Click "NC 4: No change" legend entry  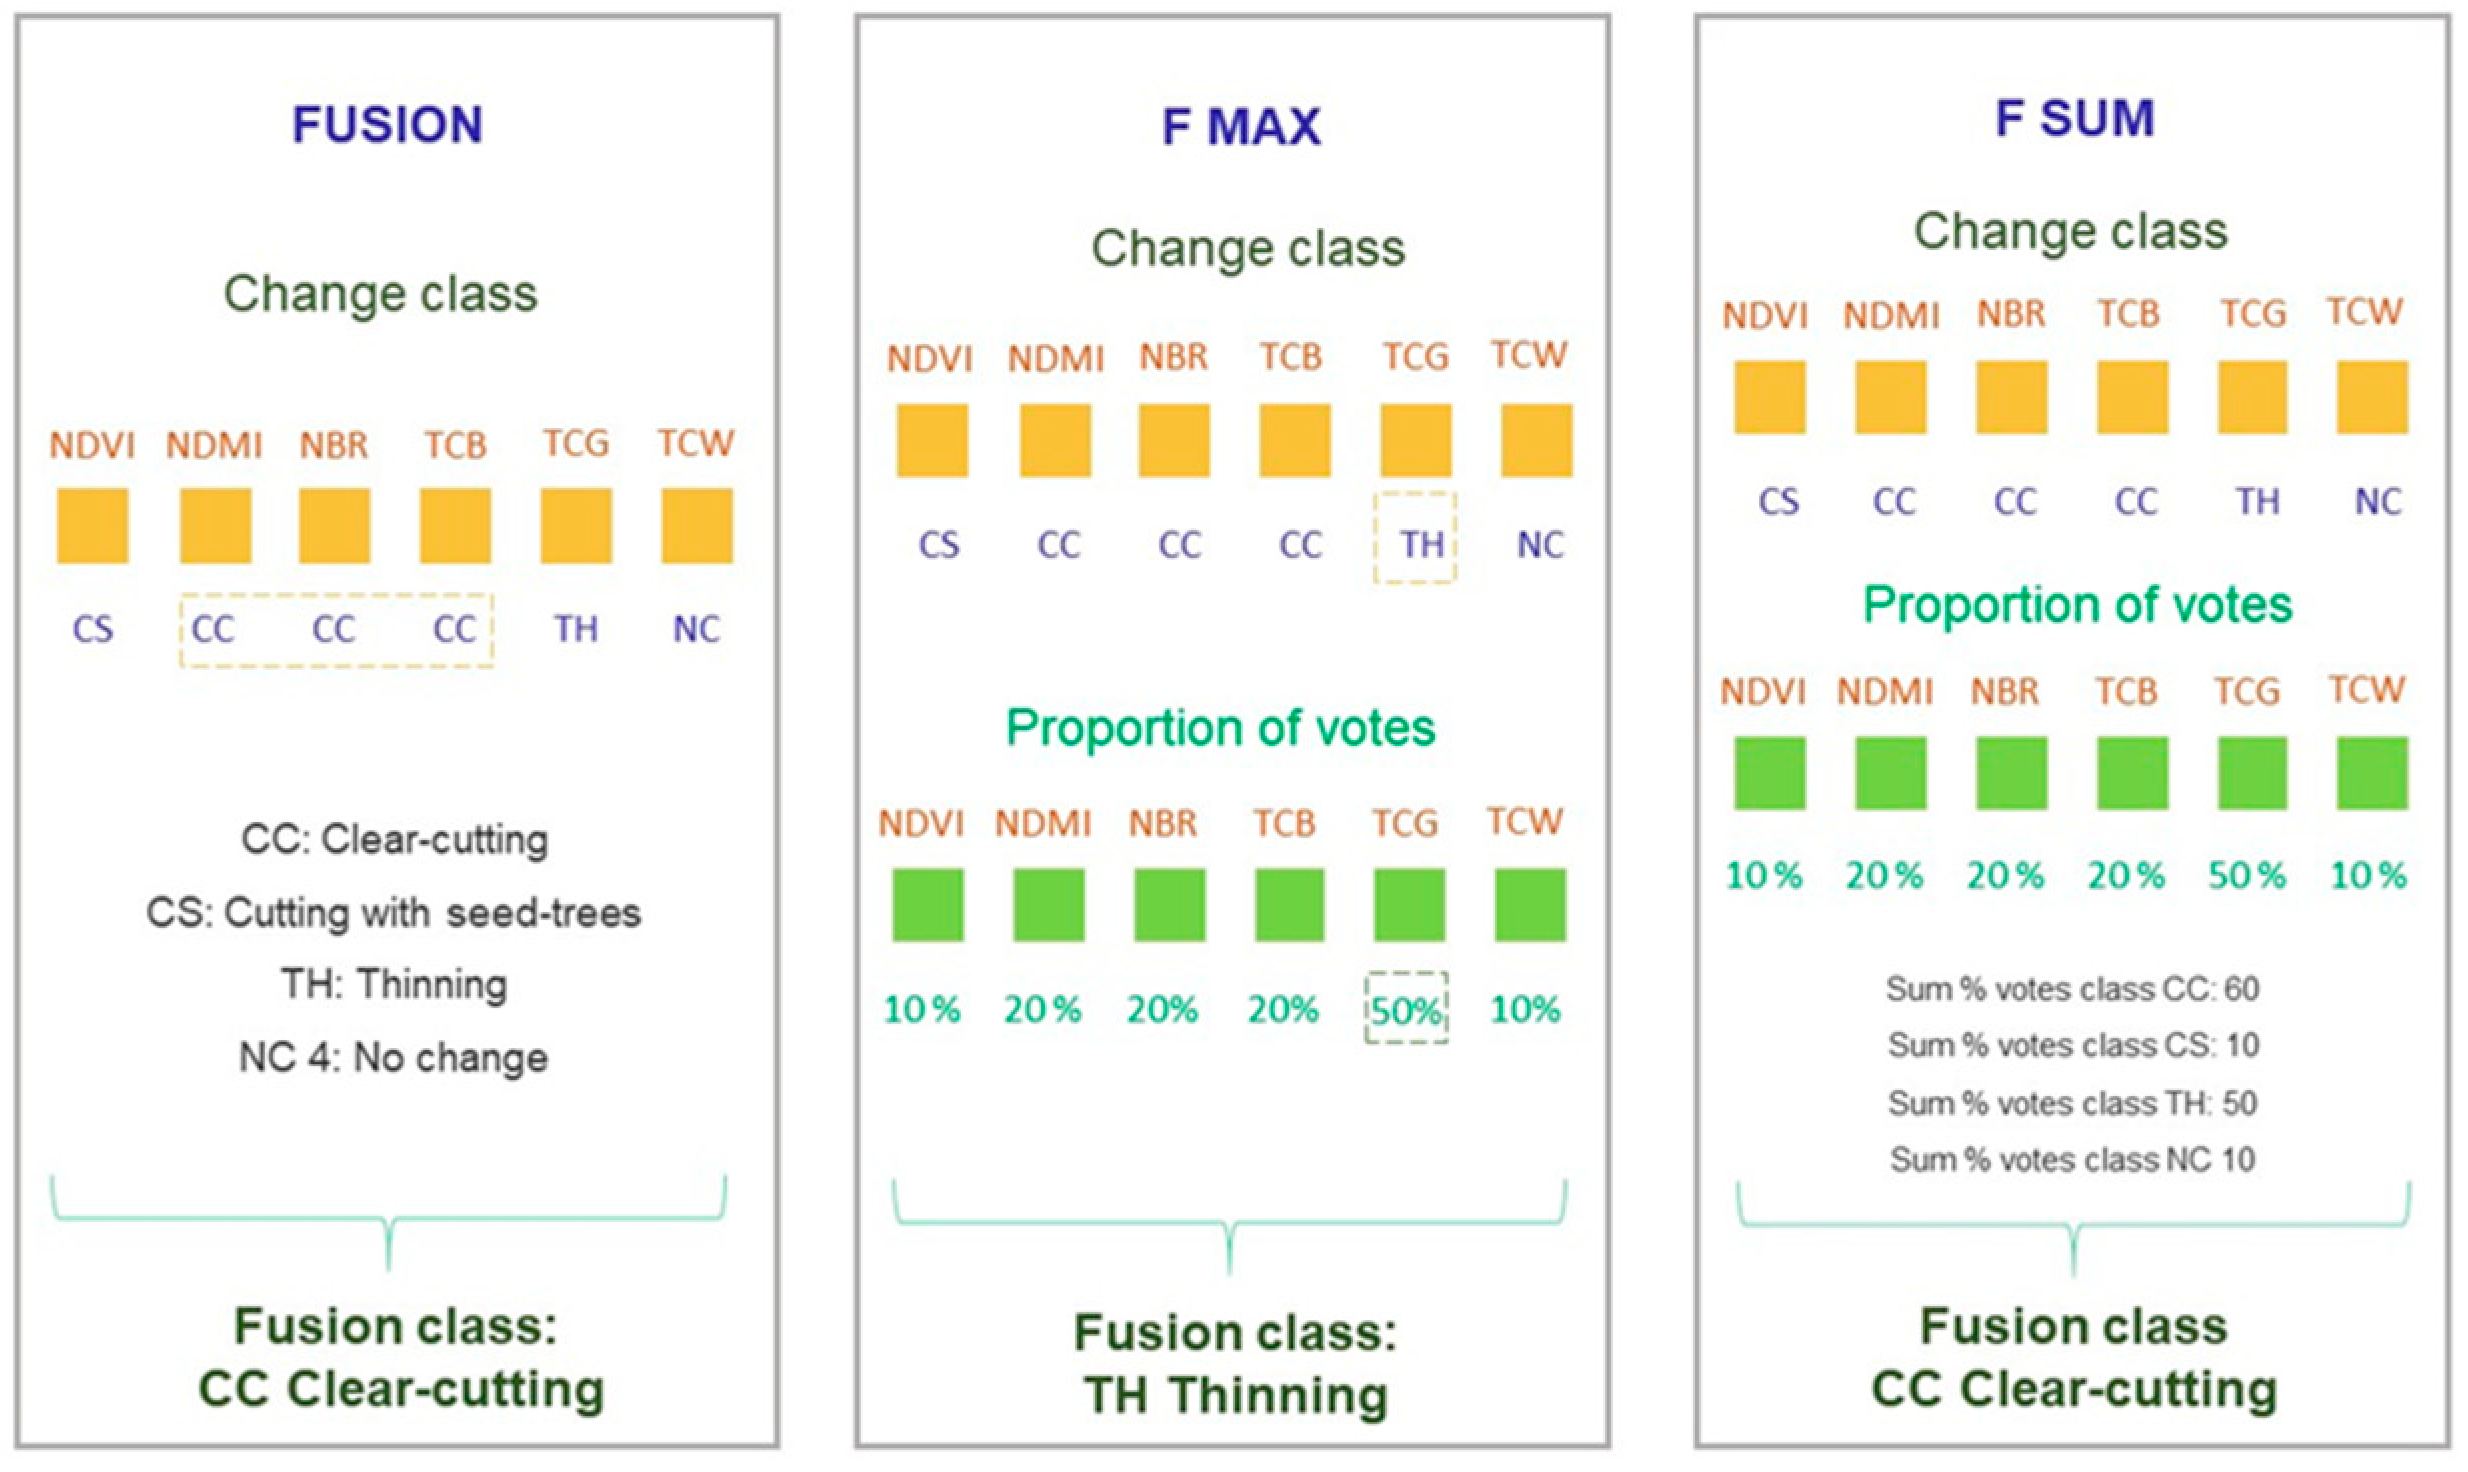click(394, 1058)
